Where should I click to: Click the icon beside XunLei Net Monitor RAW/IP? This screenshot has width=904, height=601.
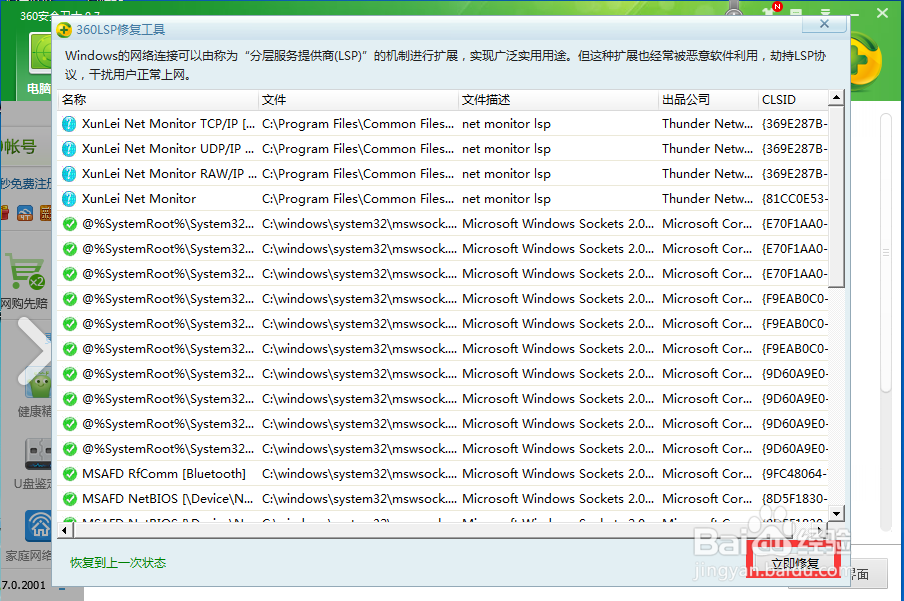(x=69, y=174)
